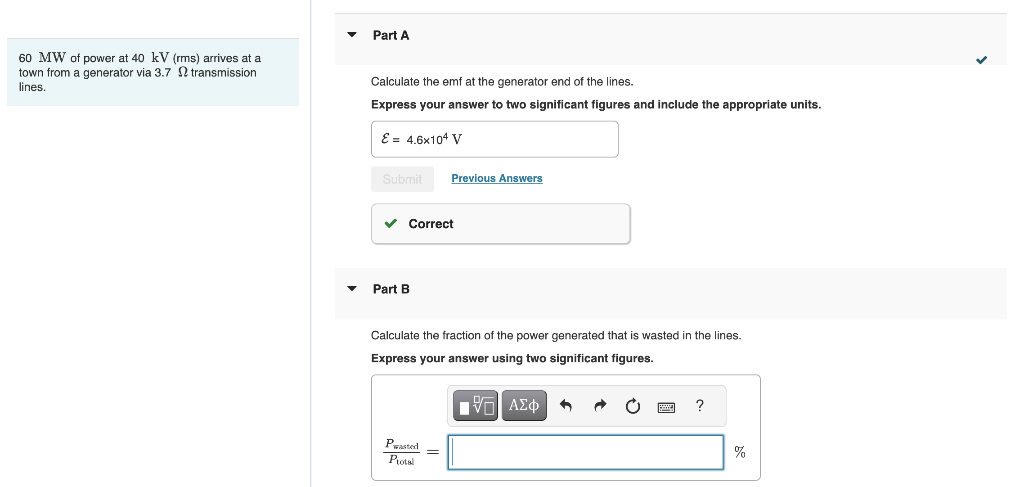Click the Part B header label
This screenshot has height=487, width=1024.
(x=391, y=289)
